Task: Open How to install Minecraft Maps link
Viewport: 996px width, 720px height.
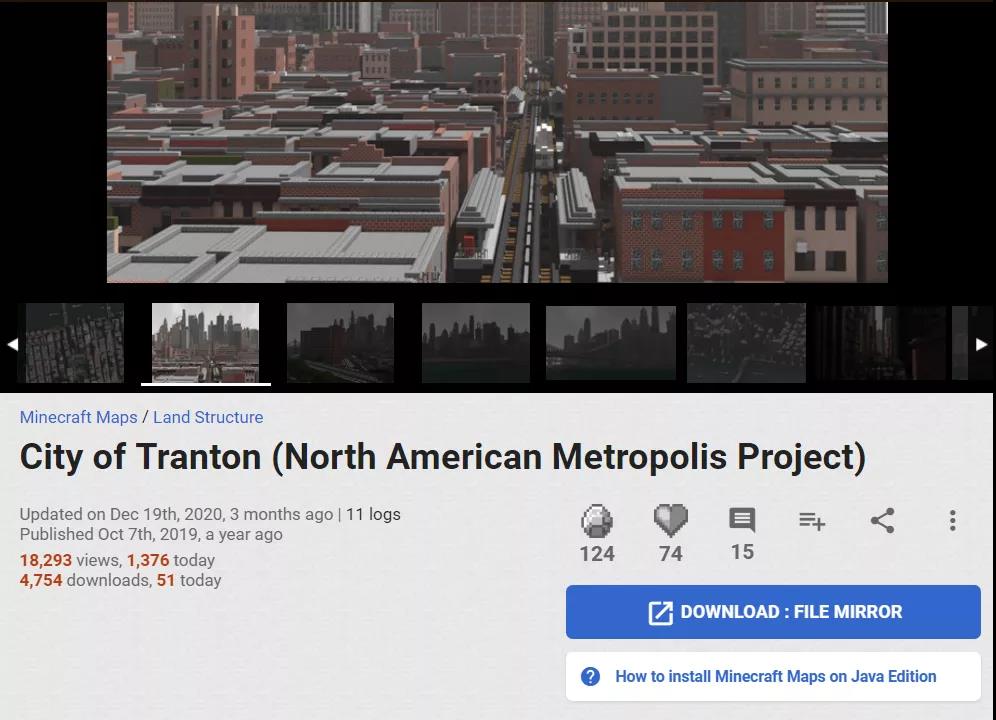Action: pyautogui.click(x=776, y=676)
